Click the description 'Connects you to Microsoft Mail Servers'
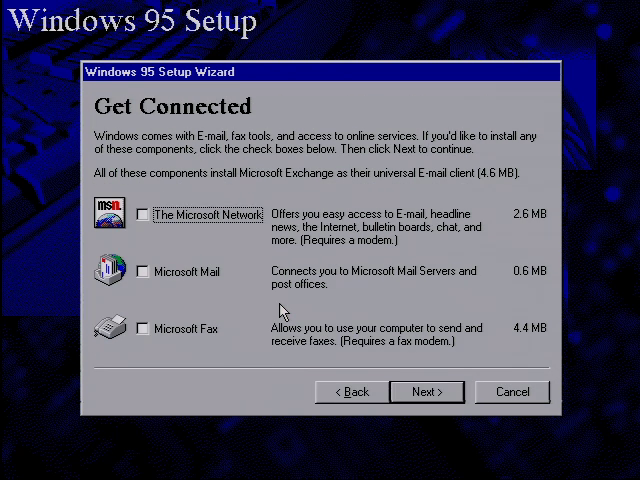The width and height of the screenshot is (640, 480). pyautogui.click(x=374, y=278)
